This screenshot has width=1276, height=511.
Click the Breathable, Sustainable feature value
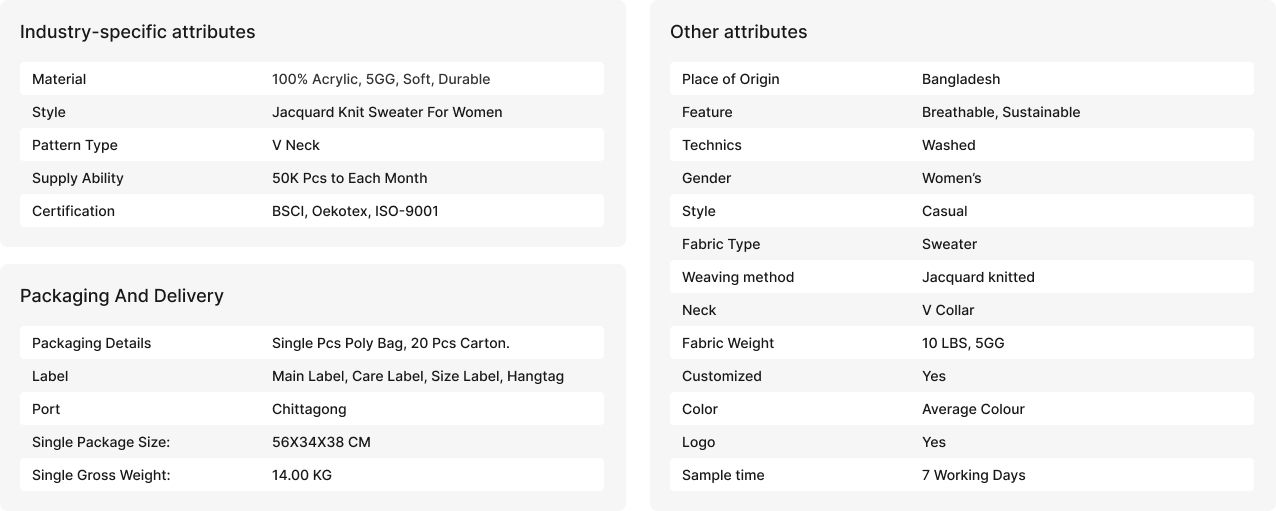tap(1001, 112)
